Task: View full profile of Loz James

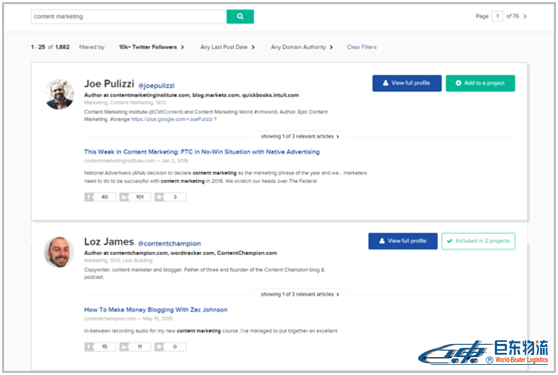Action: click(403, 241)
